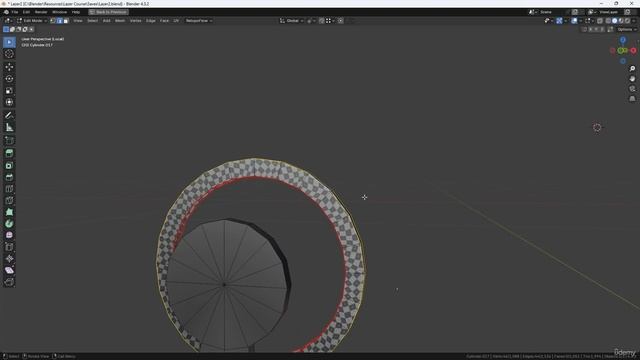Click the Scene name field
Image resolution: width=640 pixels, height=360 pixels.
[x=552, y=12]
